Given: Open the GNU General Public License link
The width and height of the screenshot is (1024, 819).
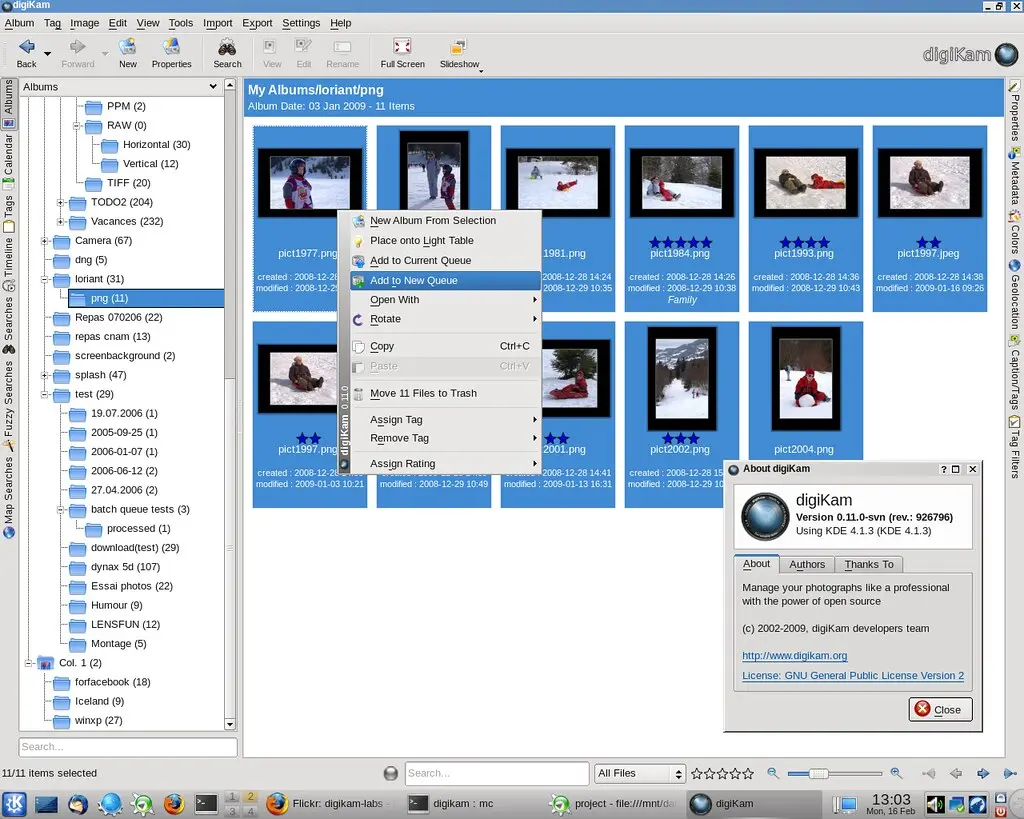Looking at the screenshot, I should pos(853,675).
